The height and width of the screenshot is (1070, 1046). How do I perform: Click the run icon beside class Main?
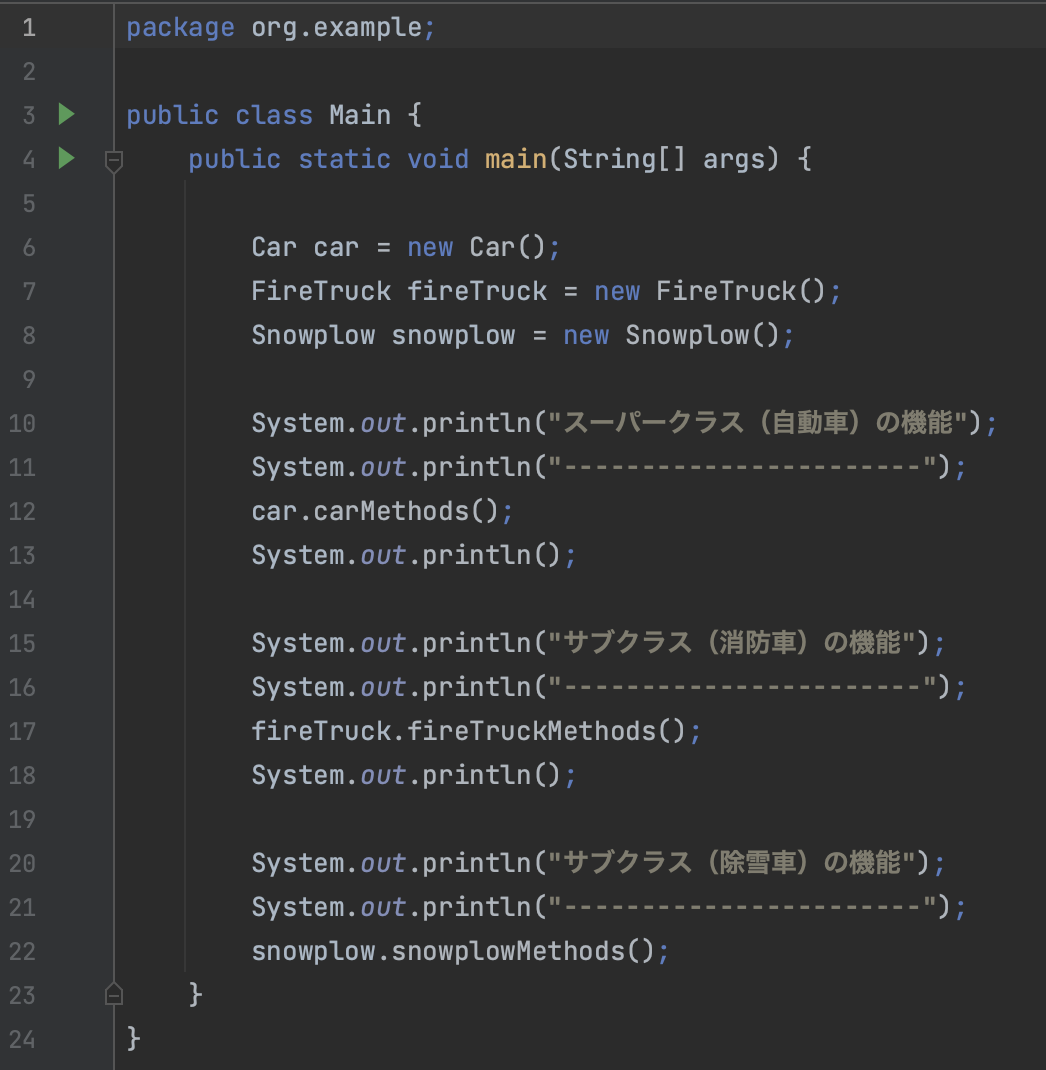66,115
